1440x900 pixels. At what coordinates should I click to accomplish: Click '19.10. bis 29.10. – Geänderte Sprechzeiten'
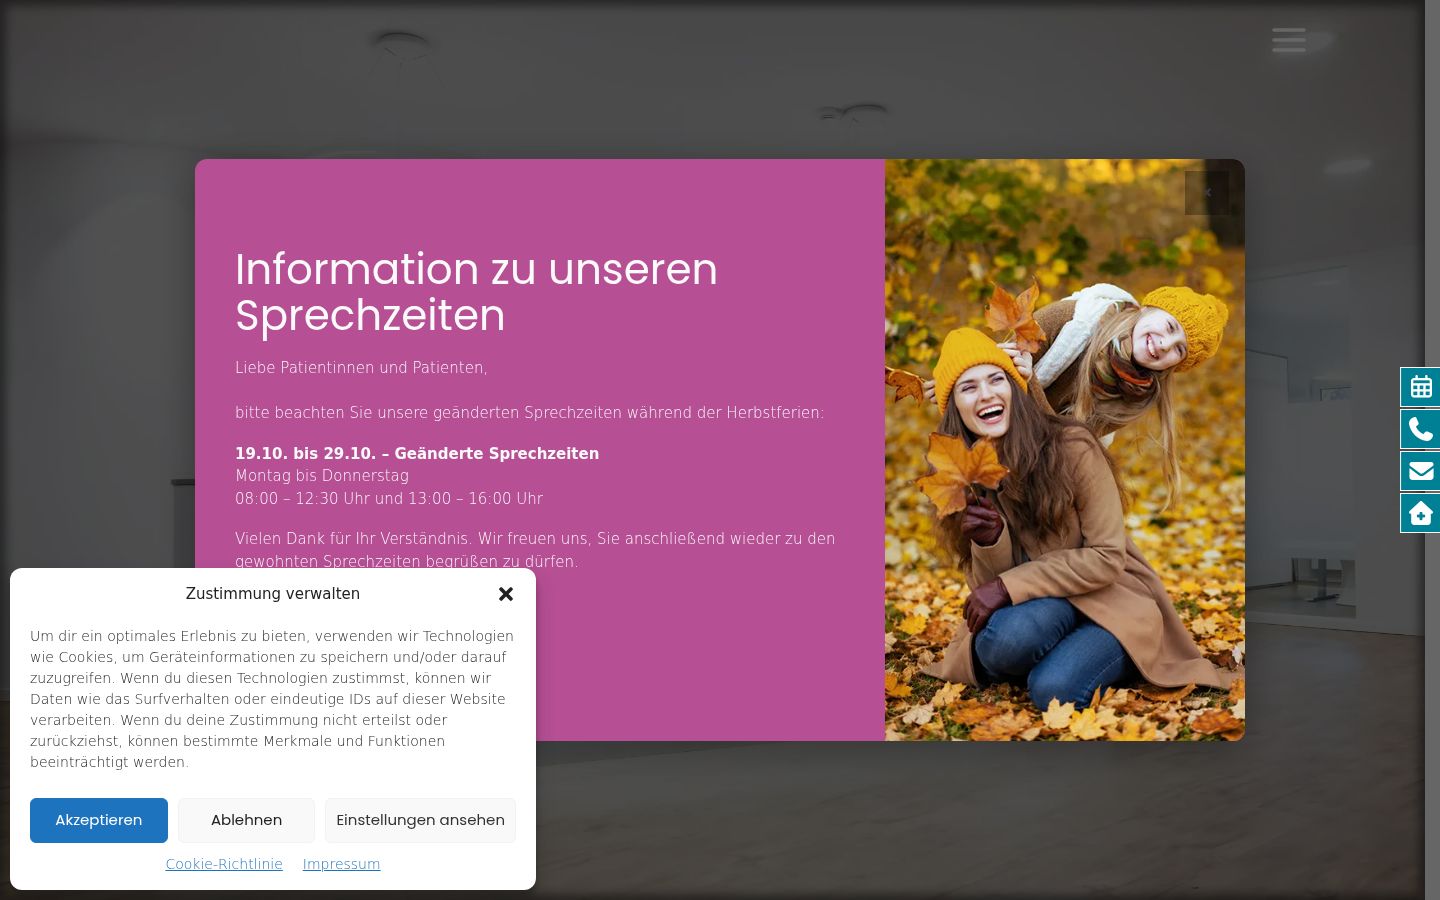[x=417, y=454]
